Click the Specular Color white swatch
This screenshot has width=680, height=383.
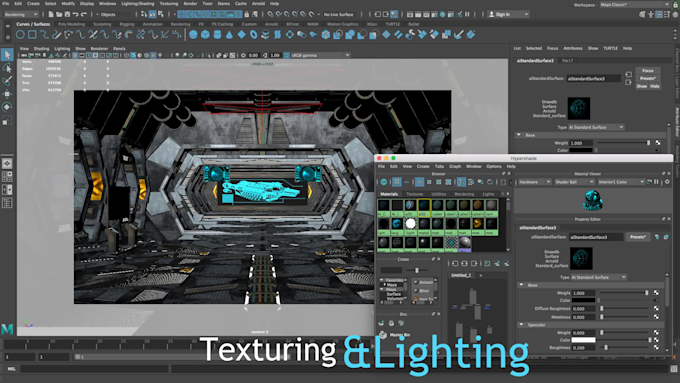click(x=583, y=340)
